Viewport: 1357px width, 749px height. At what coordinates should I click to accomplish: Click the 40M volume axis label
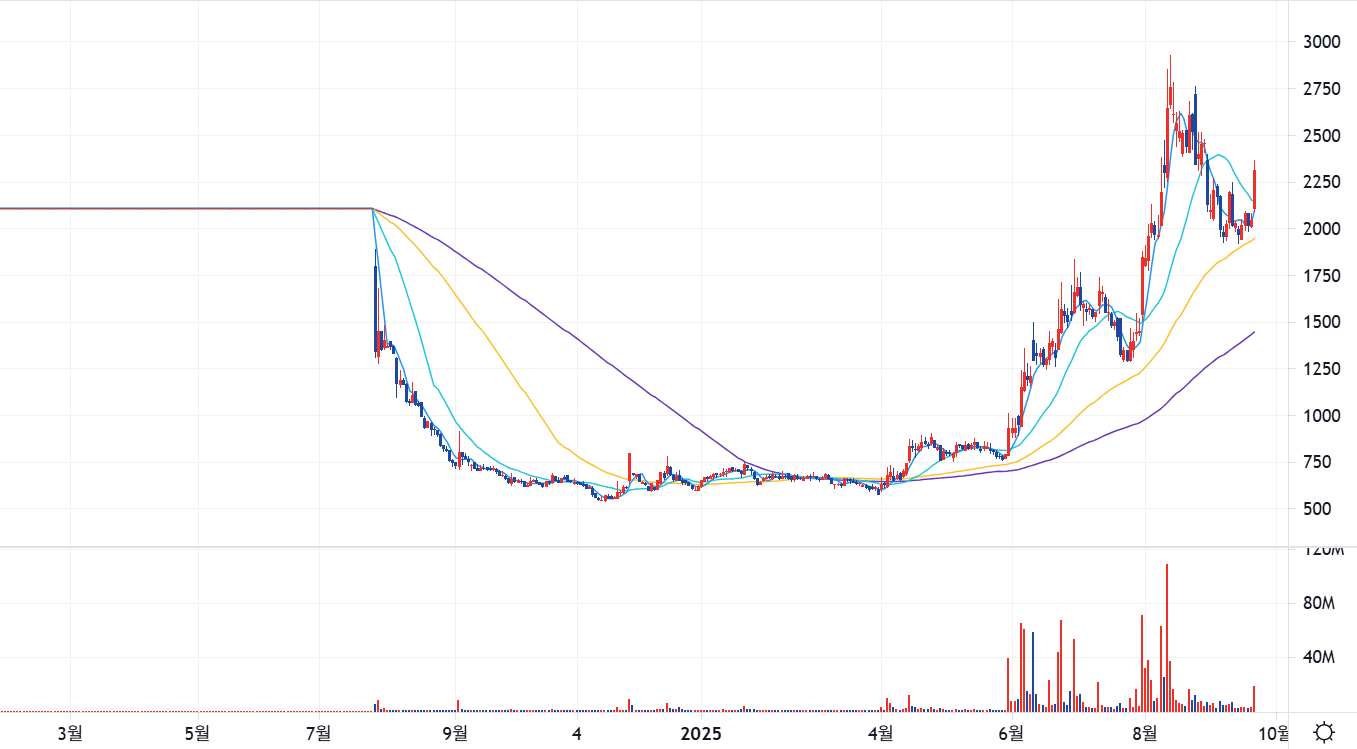tap(1318, 657)
